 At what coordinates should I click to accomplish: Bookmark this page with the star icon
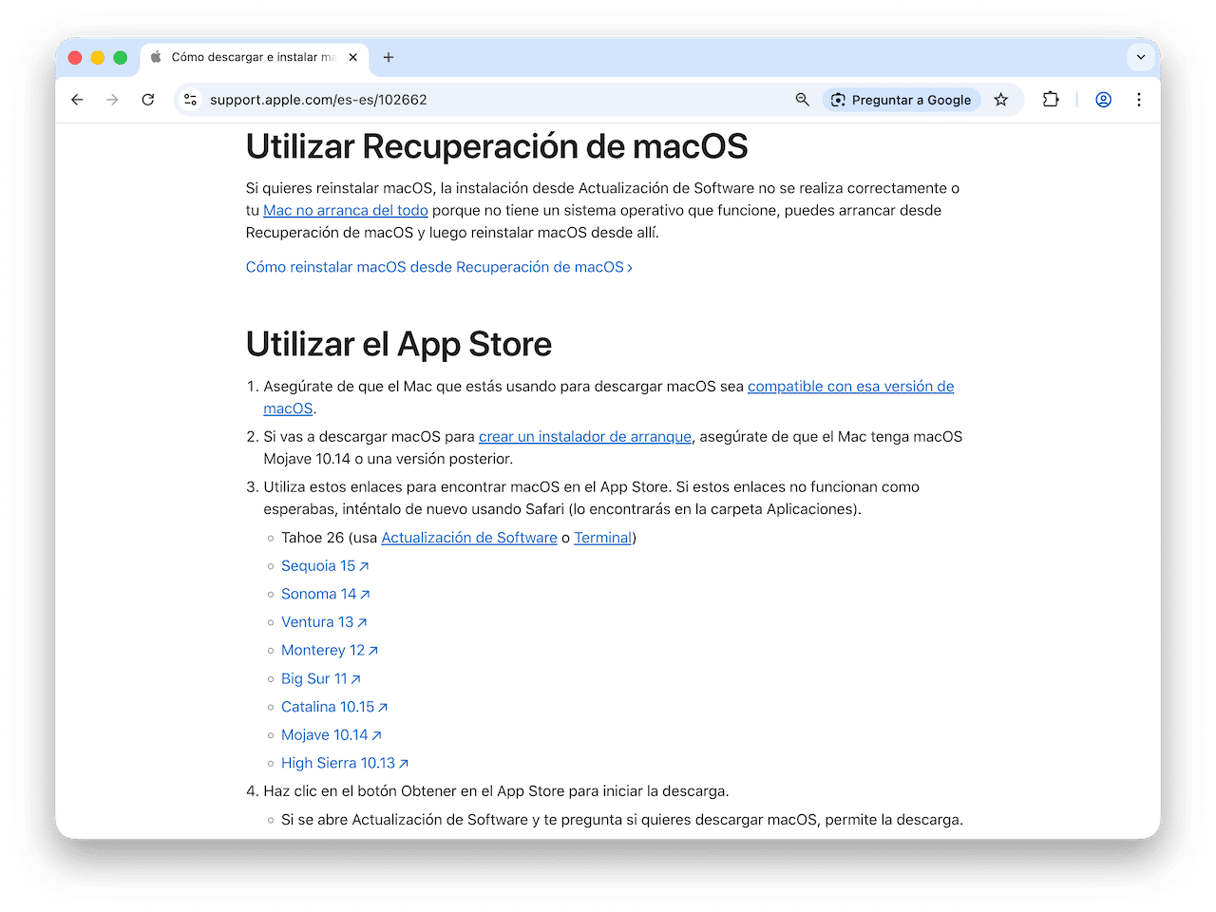(1001, 100)
